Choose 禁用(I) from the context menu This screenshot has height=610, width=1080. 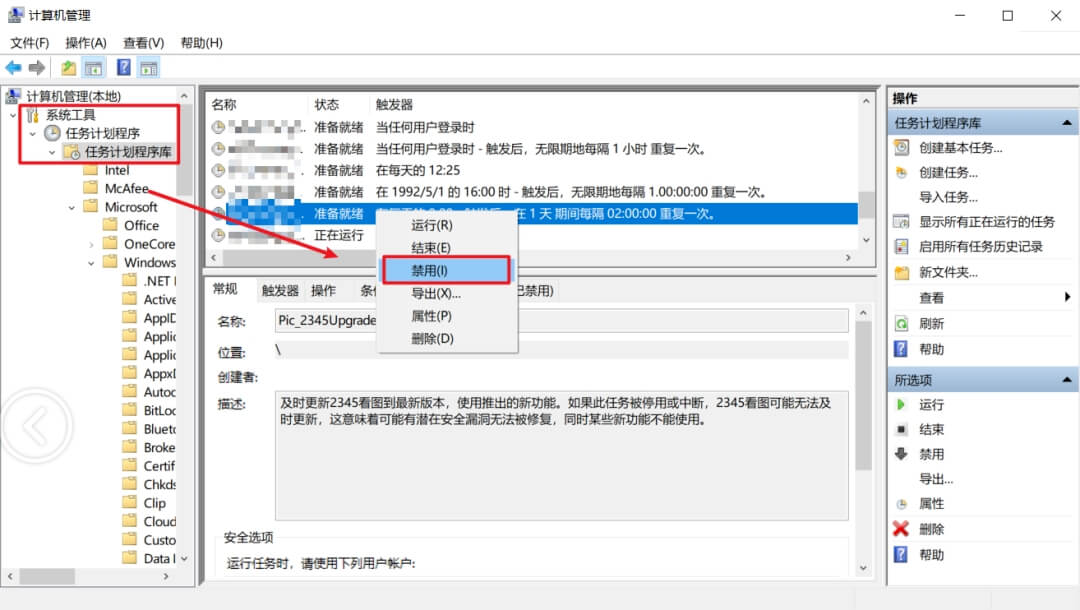pyautogui.click(x=437, y=269)
